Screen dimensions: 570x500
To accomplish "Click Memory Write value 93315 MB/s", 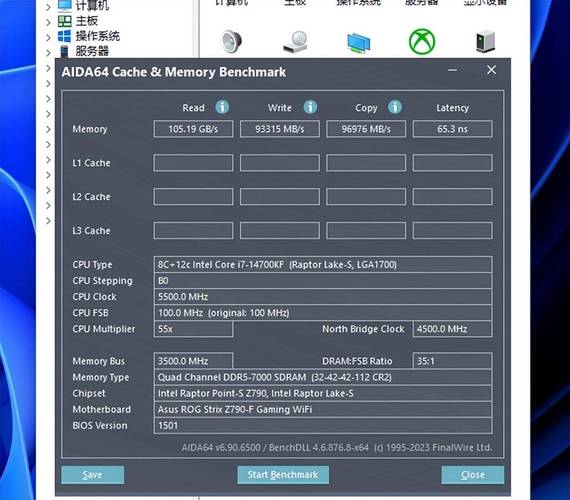I will click(x=280, y=129).
